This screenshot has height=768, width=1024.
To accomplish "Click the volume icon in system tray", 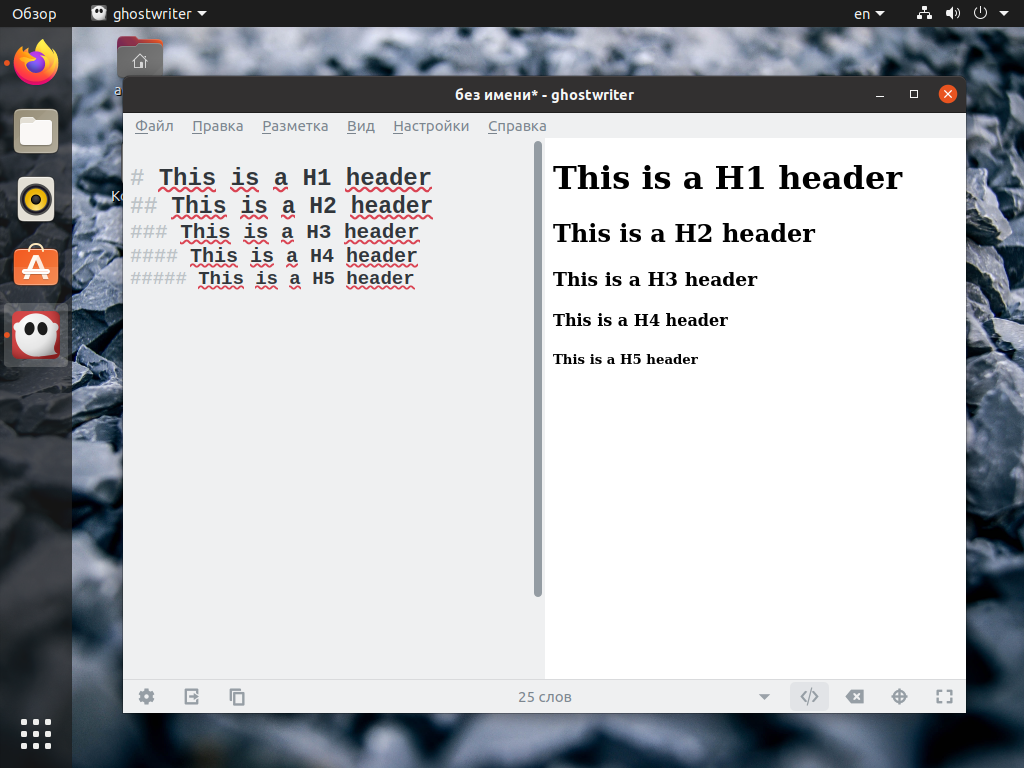I will point(953,13).
